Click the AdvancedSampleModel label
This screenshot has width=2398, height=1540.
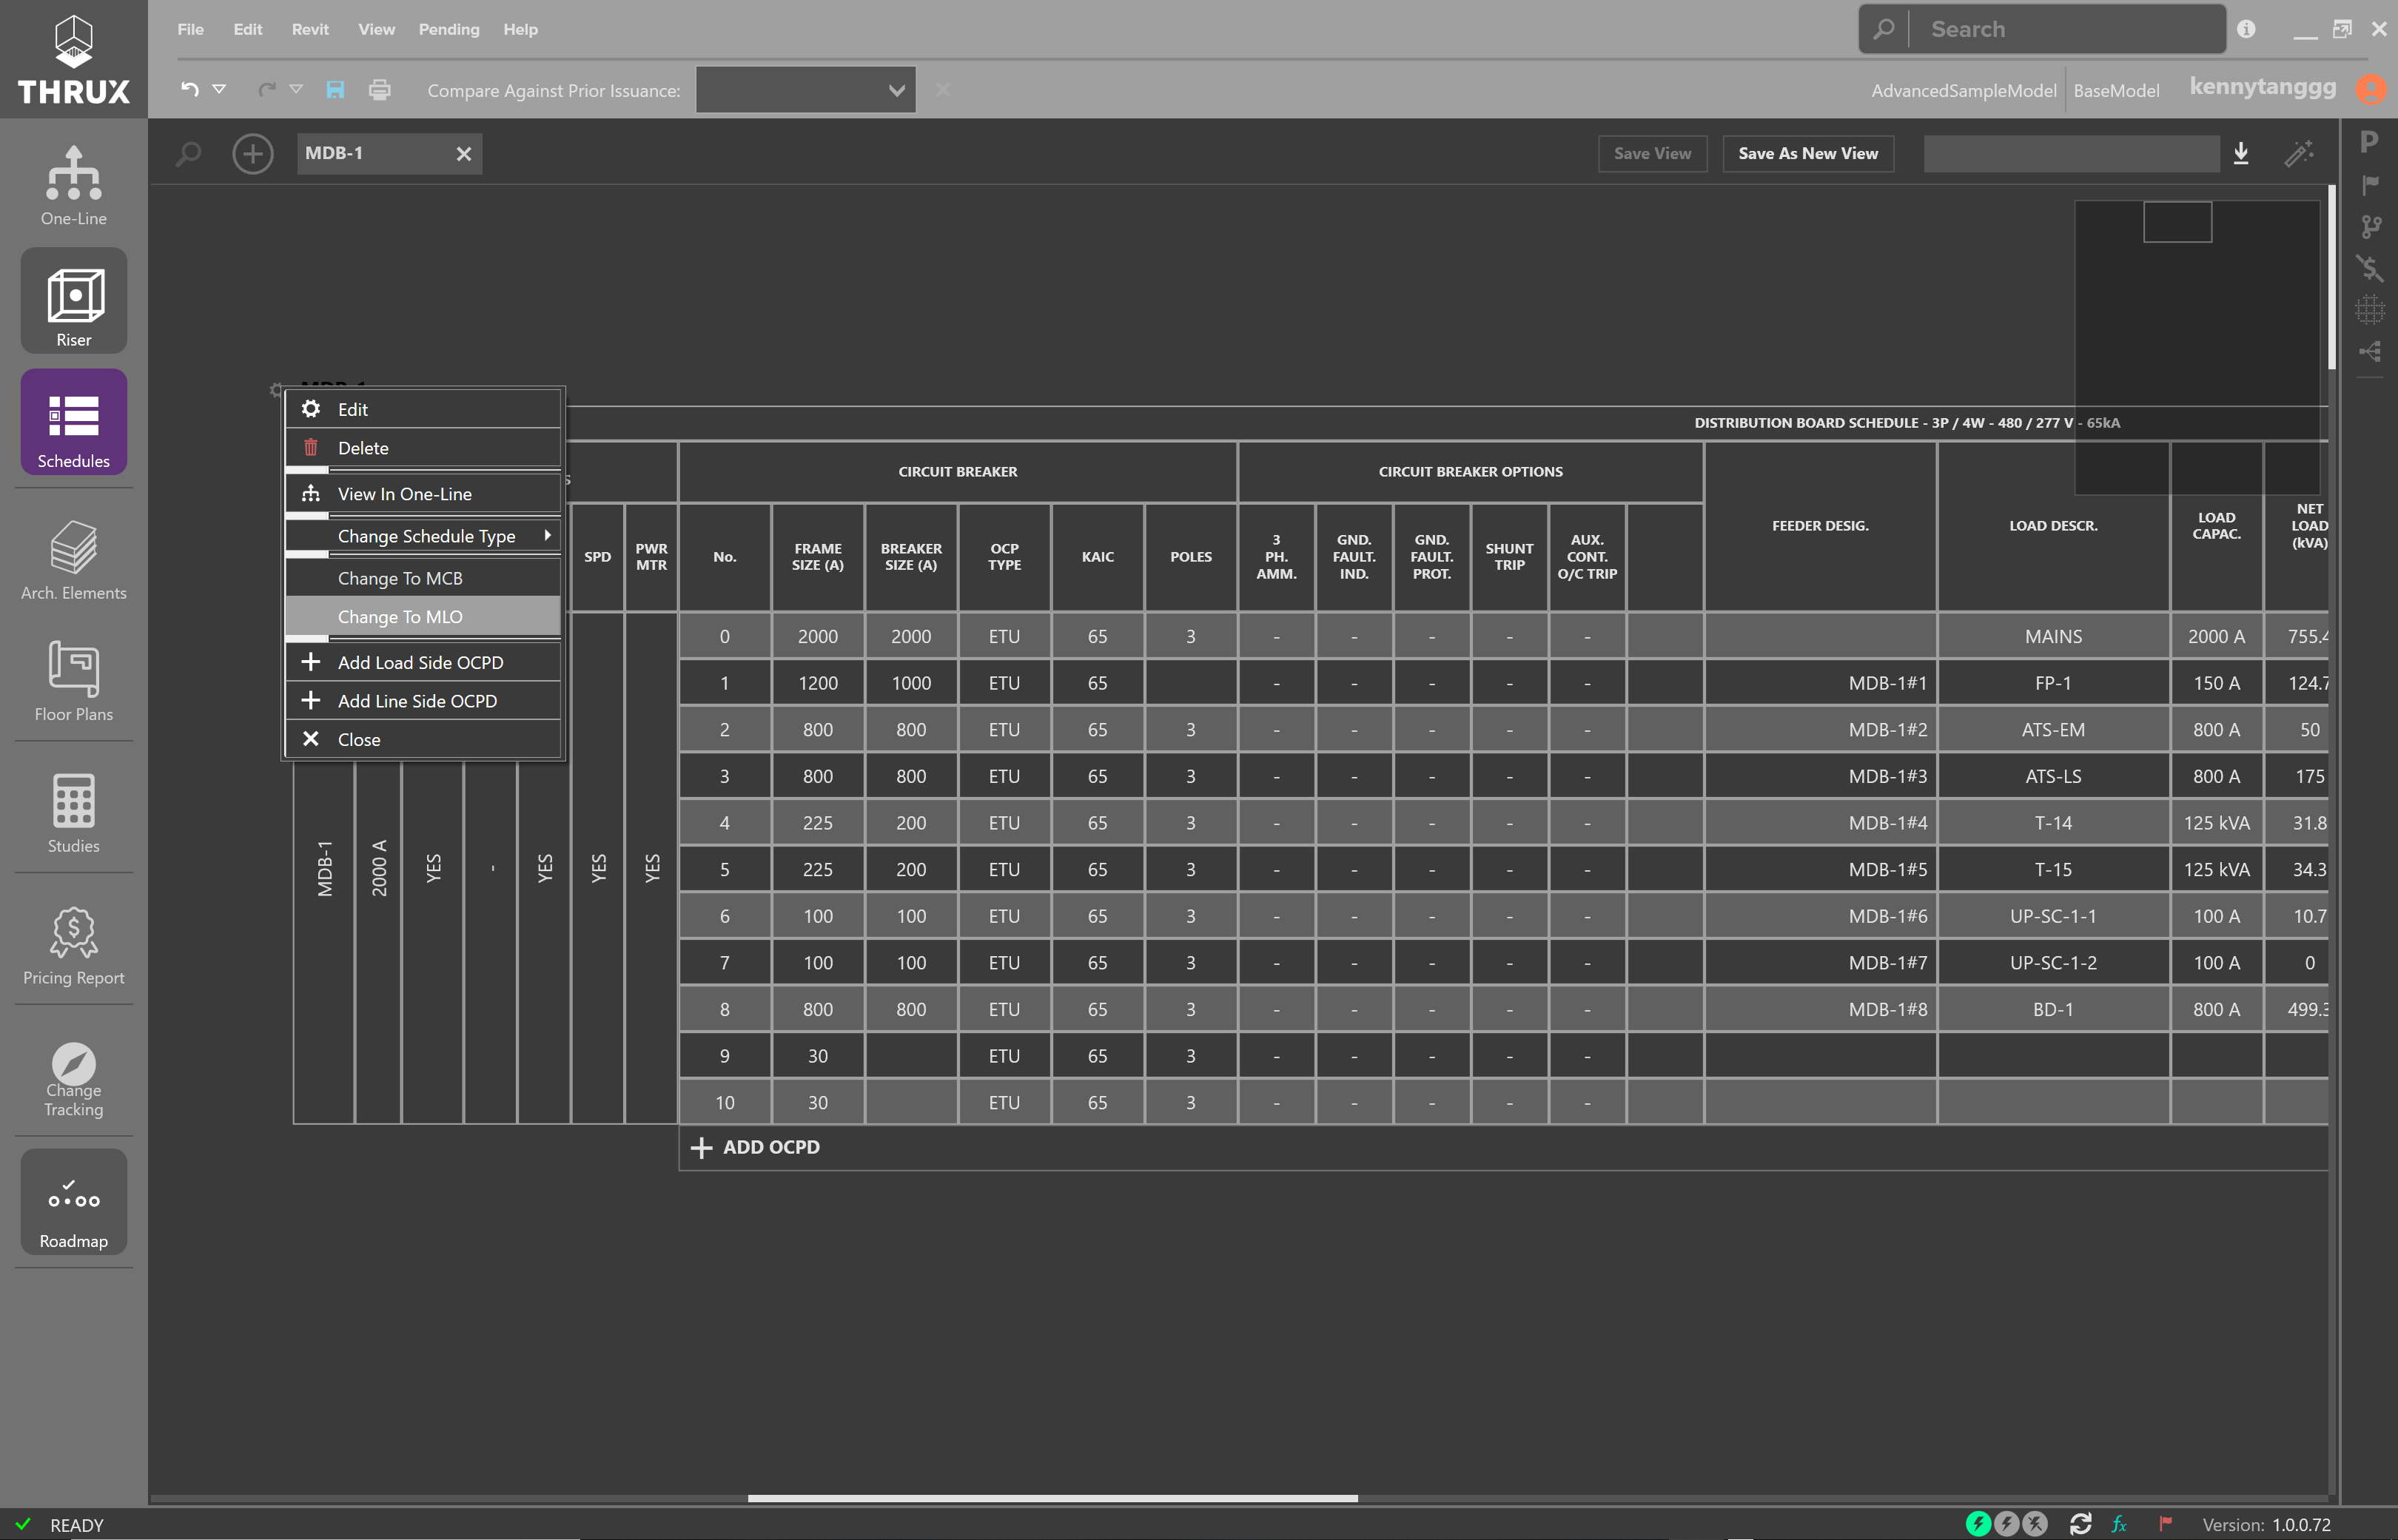tap(1963, 90)
